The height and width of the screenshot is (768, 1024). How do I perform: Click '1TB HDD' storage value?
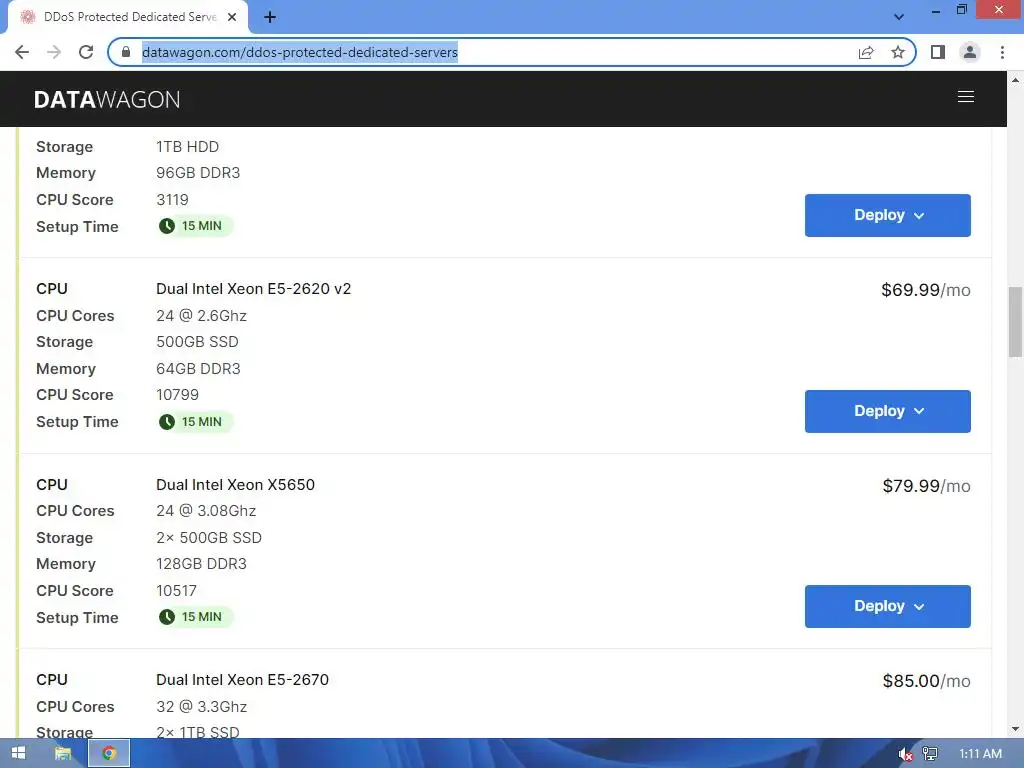click(187, 147)
